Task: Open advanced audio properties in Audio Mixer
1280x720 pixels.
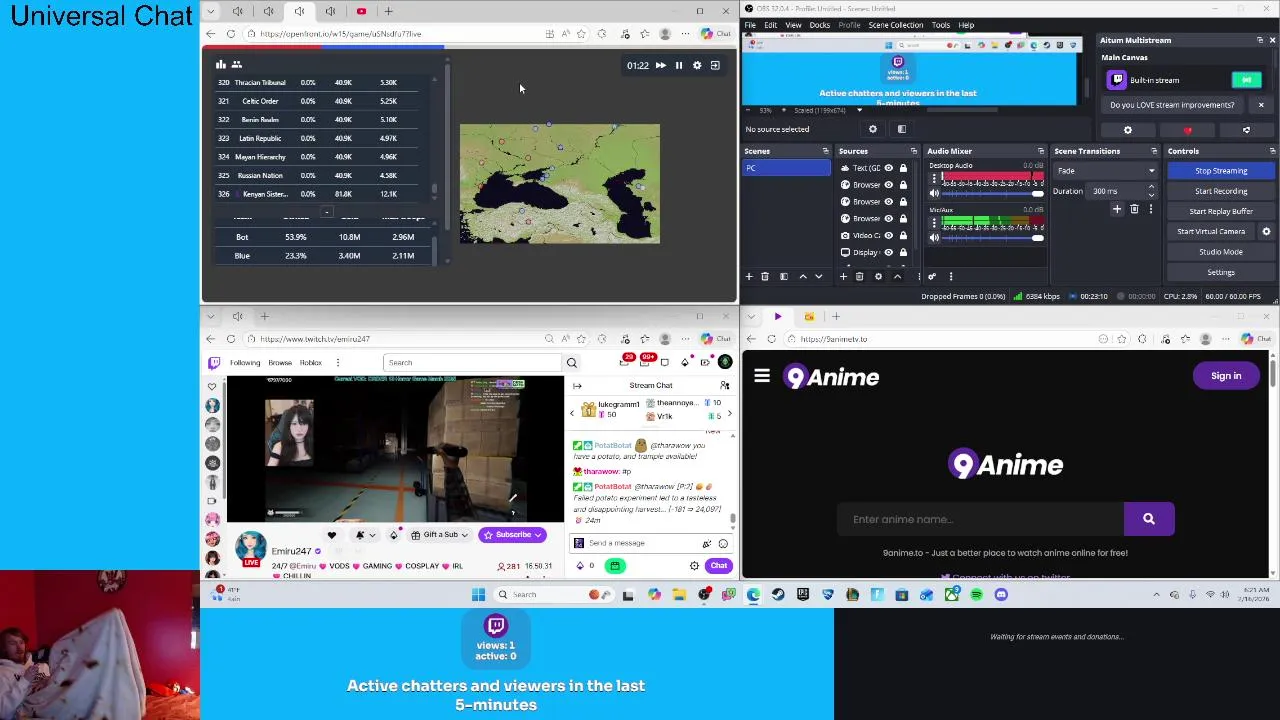Action: tap(932, 276)
